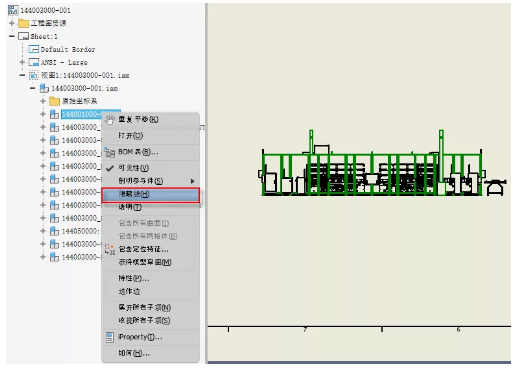The image size is (519, 368).
Task: Expand the selected 144001000 component node
Action: pos(43,114)
